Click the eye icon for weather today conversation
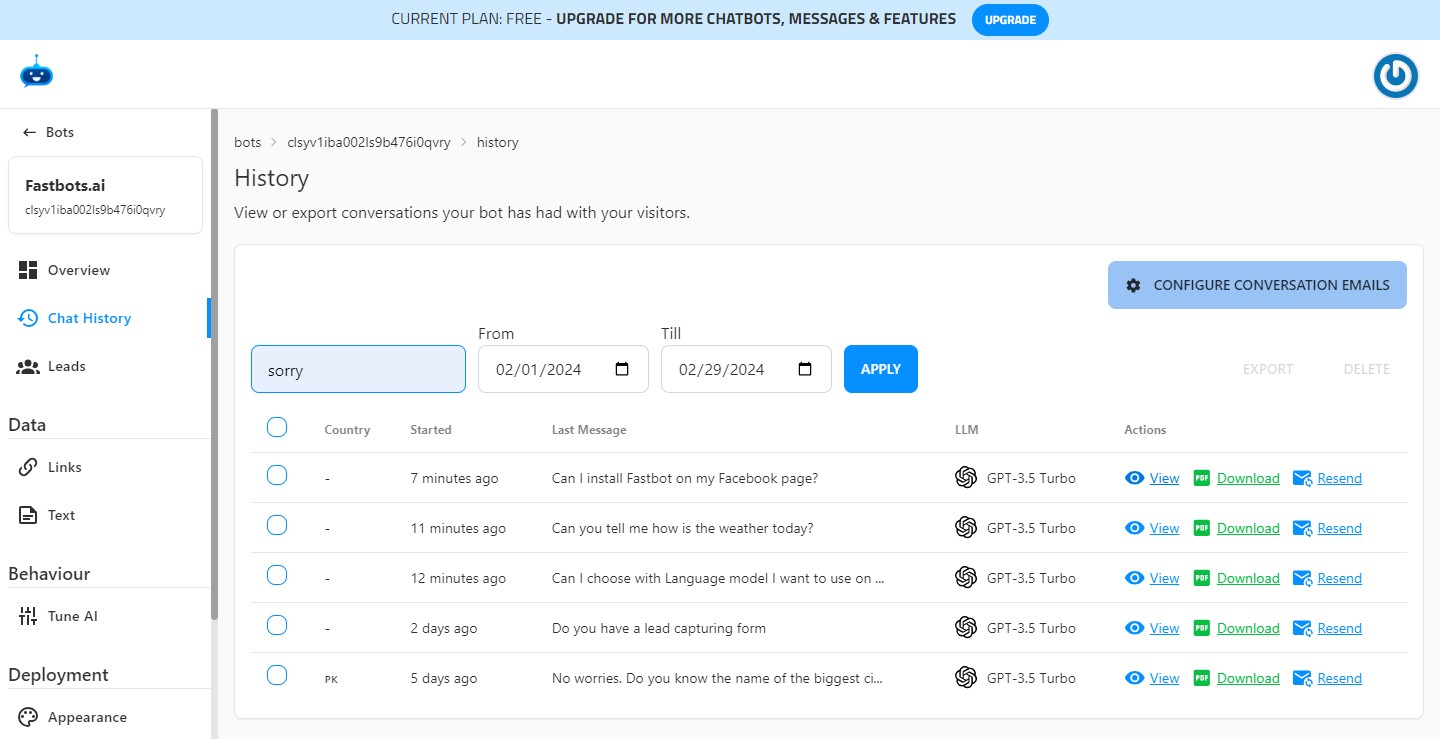1440x739 pixels. [1134, 528]
